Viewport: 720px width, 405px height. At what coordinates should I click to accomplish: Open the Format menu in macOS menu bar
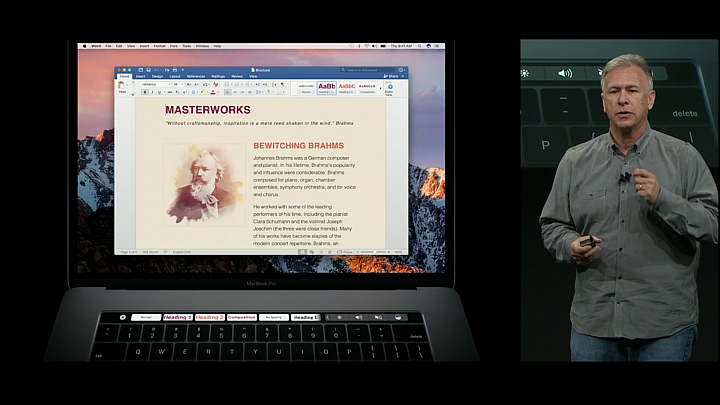pyautogui.click(x=159, y=46)
